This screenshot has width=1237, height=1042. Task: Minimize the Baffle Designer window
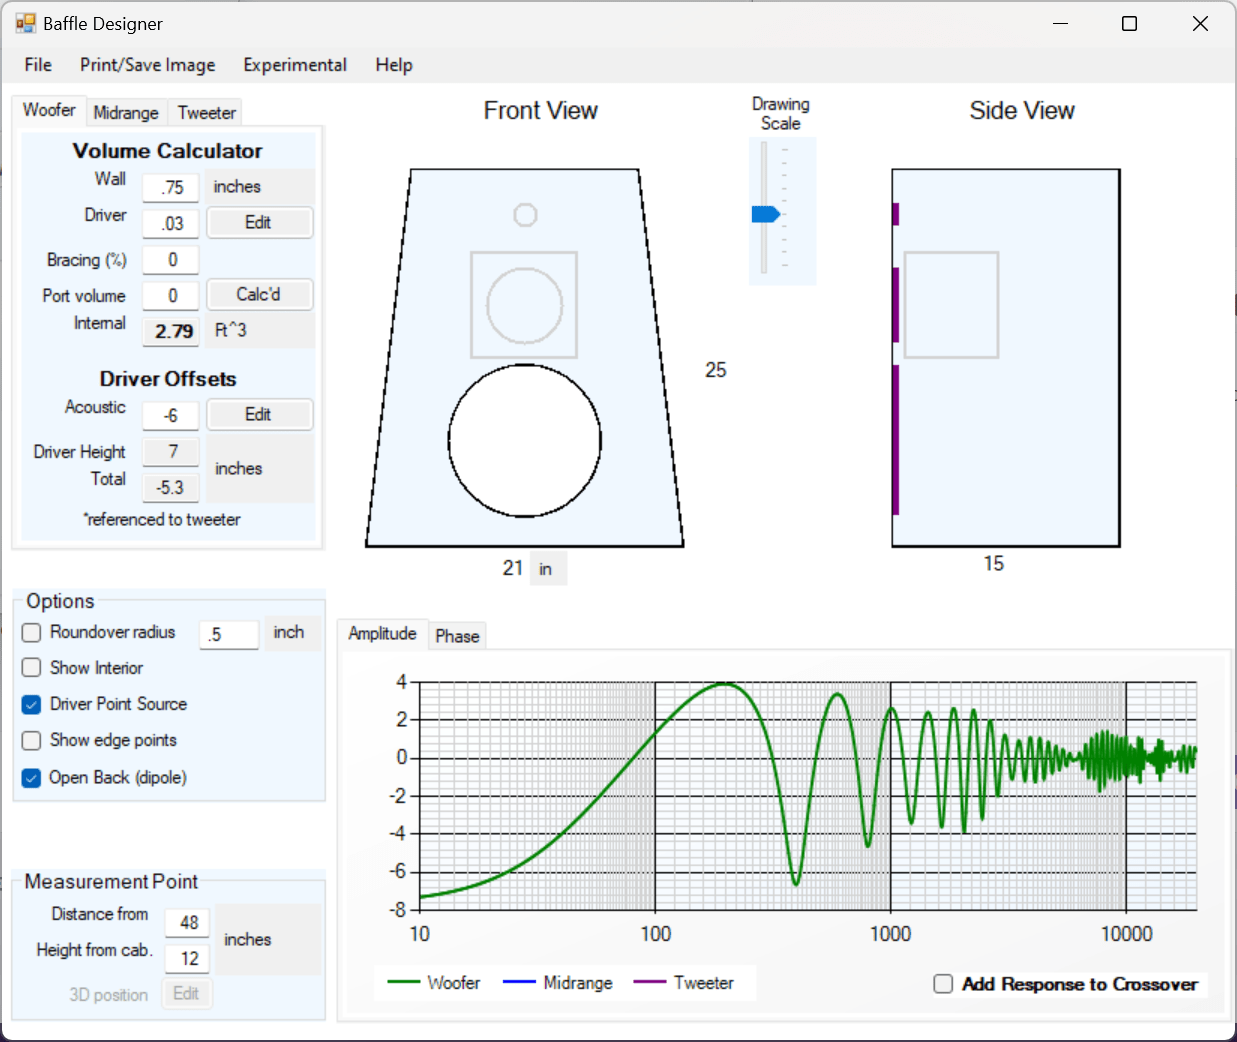(x=1061, y=24)
